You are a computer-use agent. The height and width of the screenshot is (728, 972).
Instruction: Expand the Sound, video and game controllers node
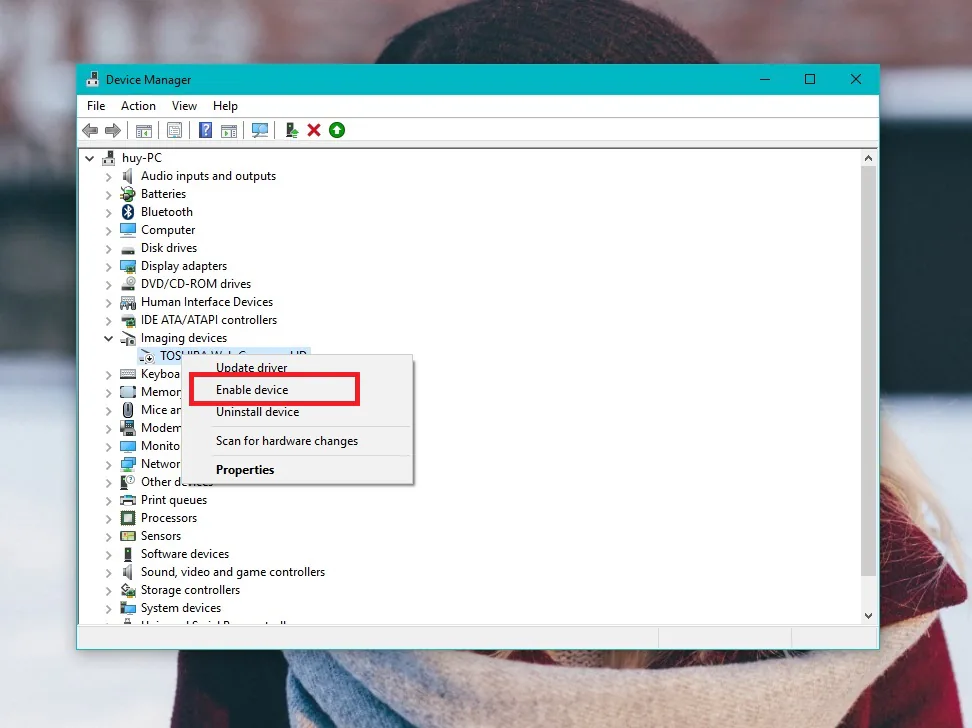pos(108,572)
